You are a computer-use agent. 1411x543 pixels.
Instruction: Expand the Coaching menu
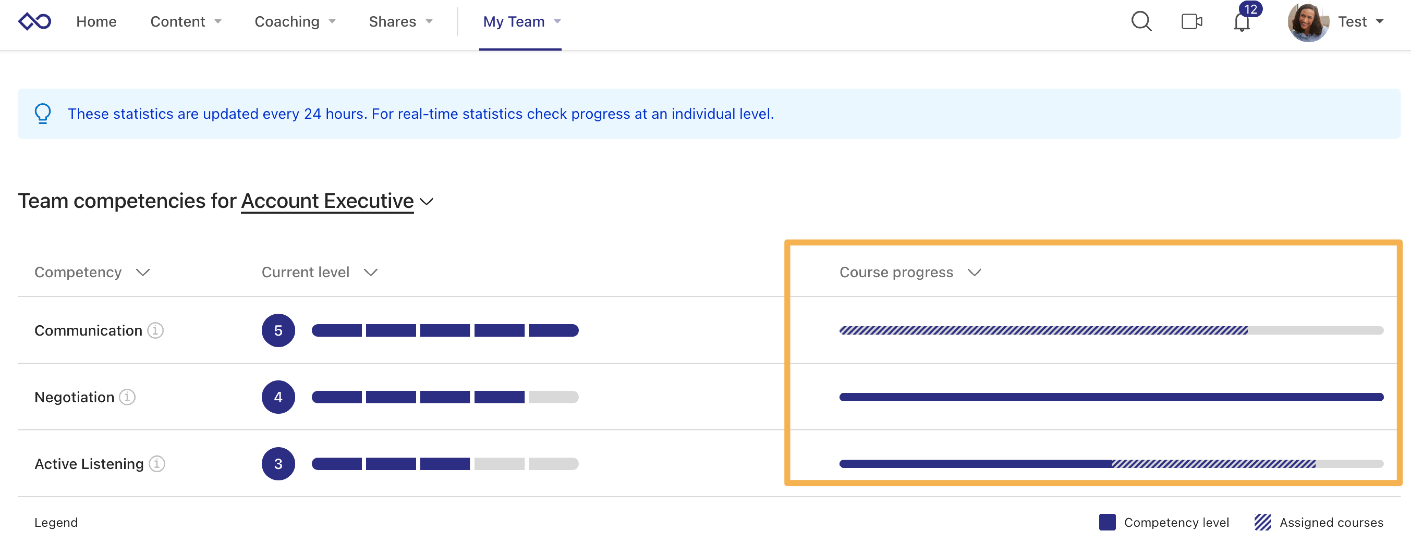coord(295,21)
